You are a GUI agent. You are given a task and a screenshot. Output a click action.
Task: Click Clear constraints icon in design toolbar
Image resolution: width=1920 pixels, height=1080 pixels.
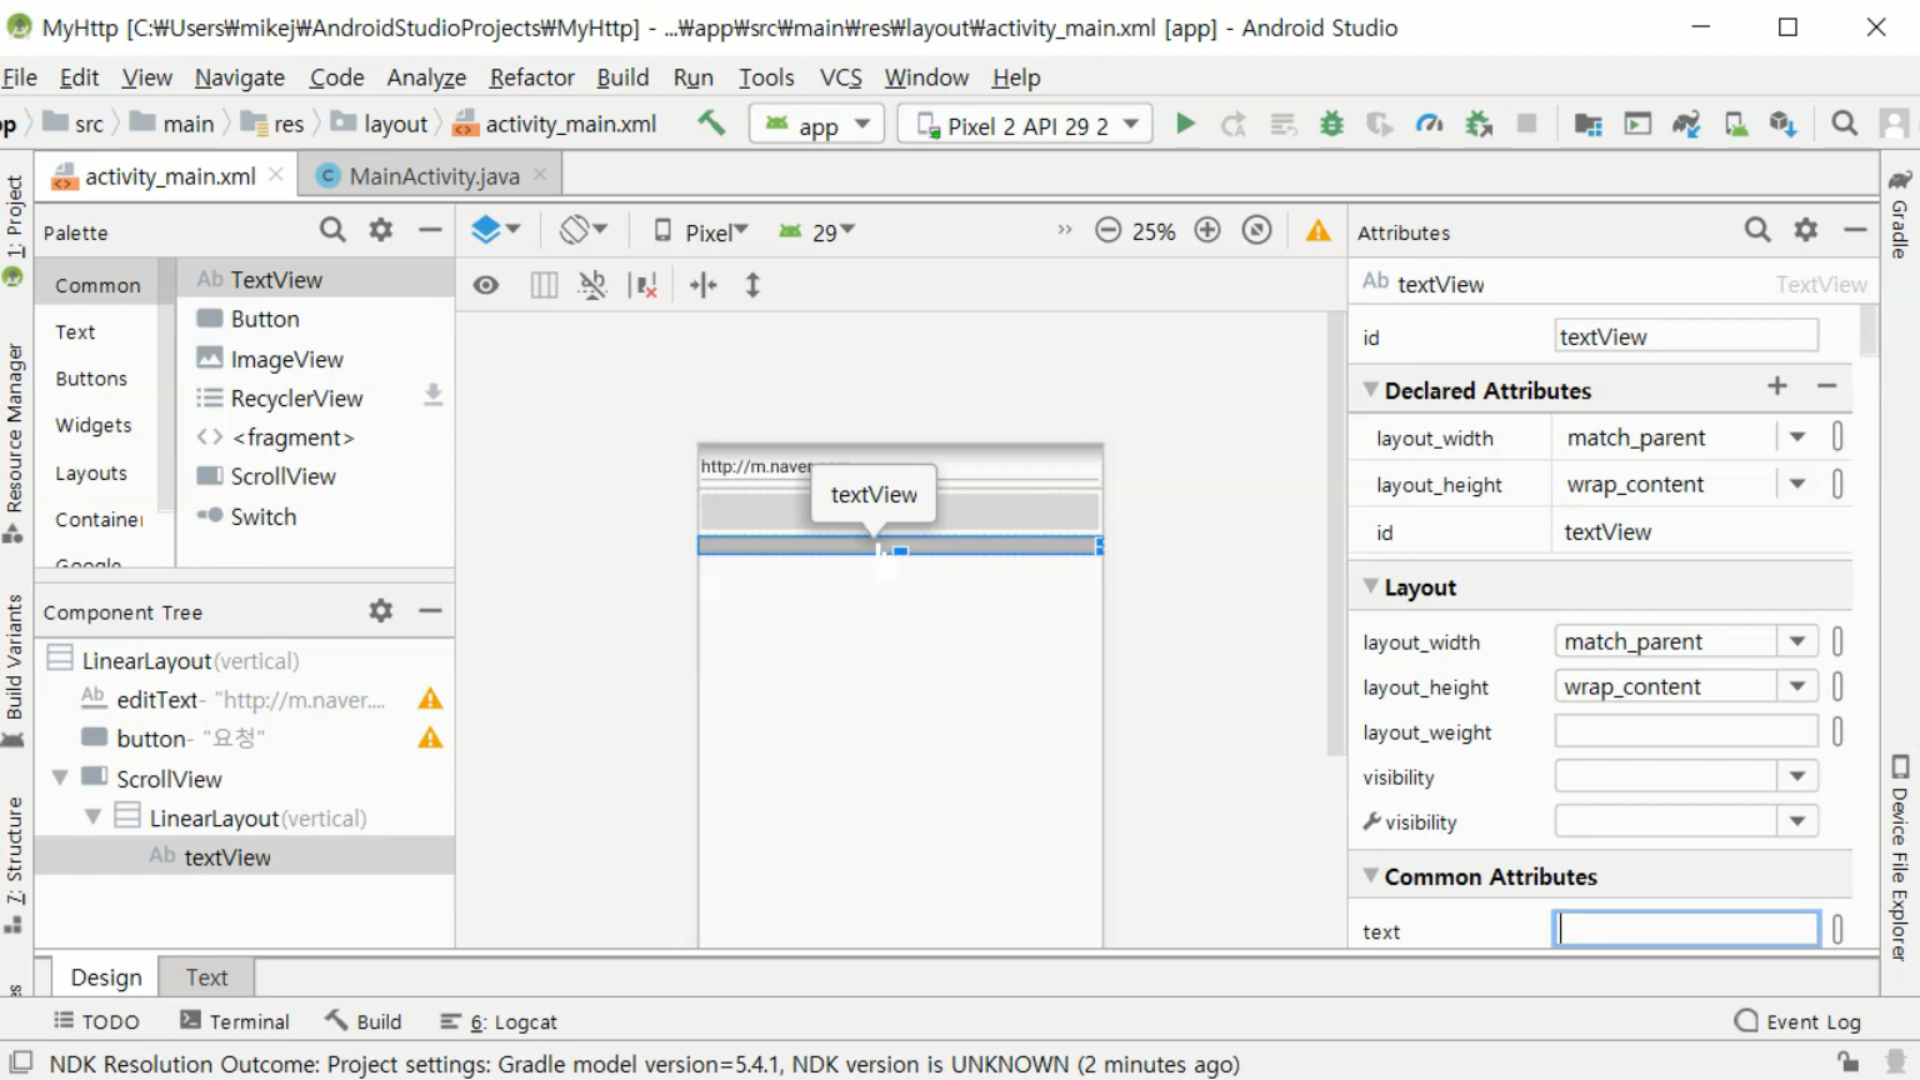(x=643, y=286)
